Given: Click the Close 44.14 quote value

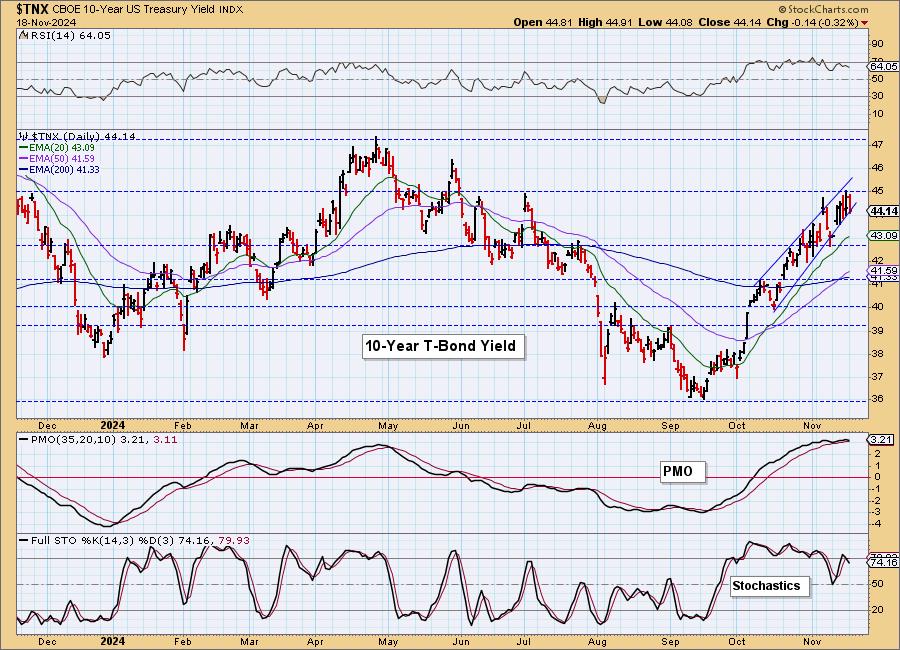Looking at the screenshot, I should tap(730, 22).
